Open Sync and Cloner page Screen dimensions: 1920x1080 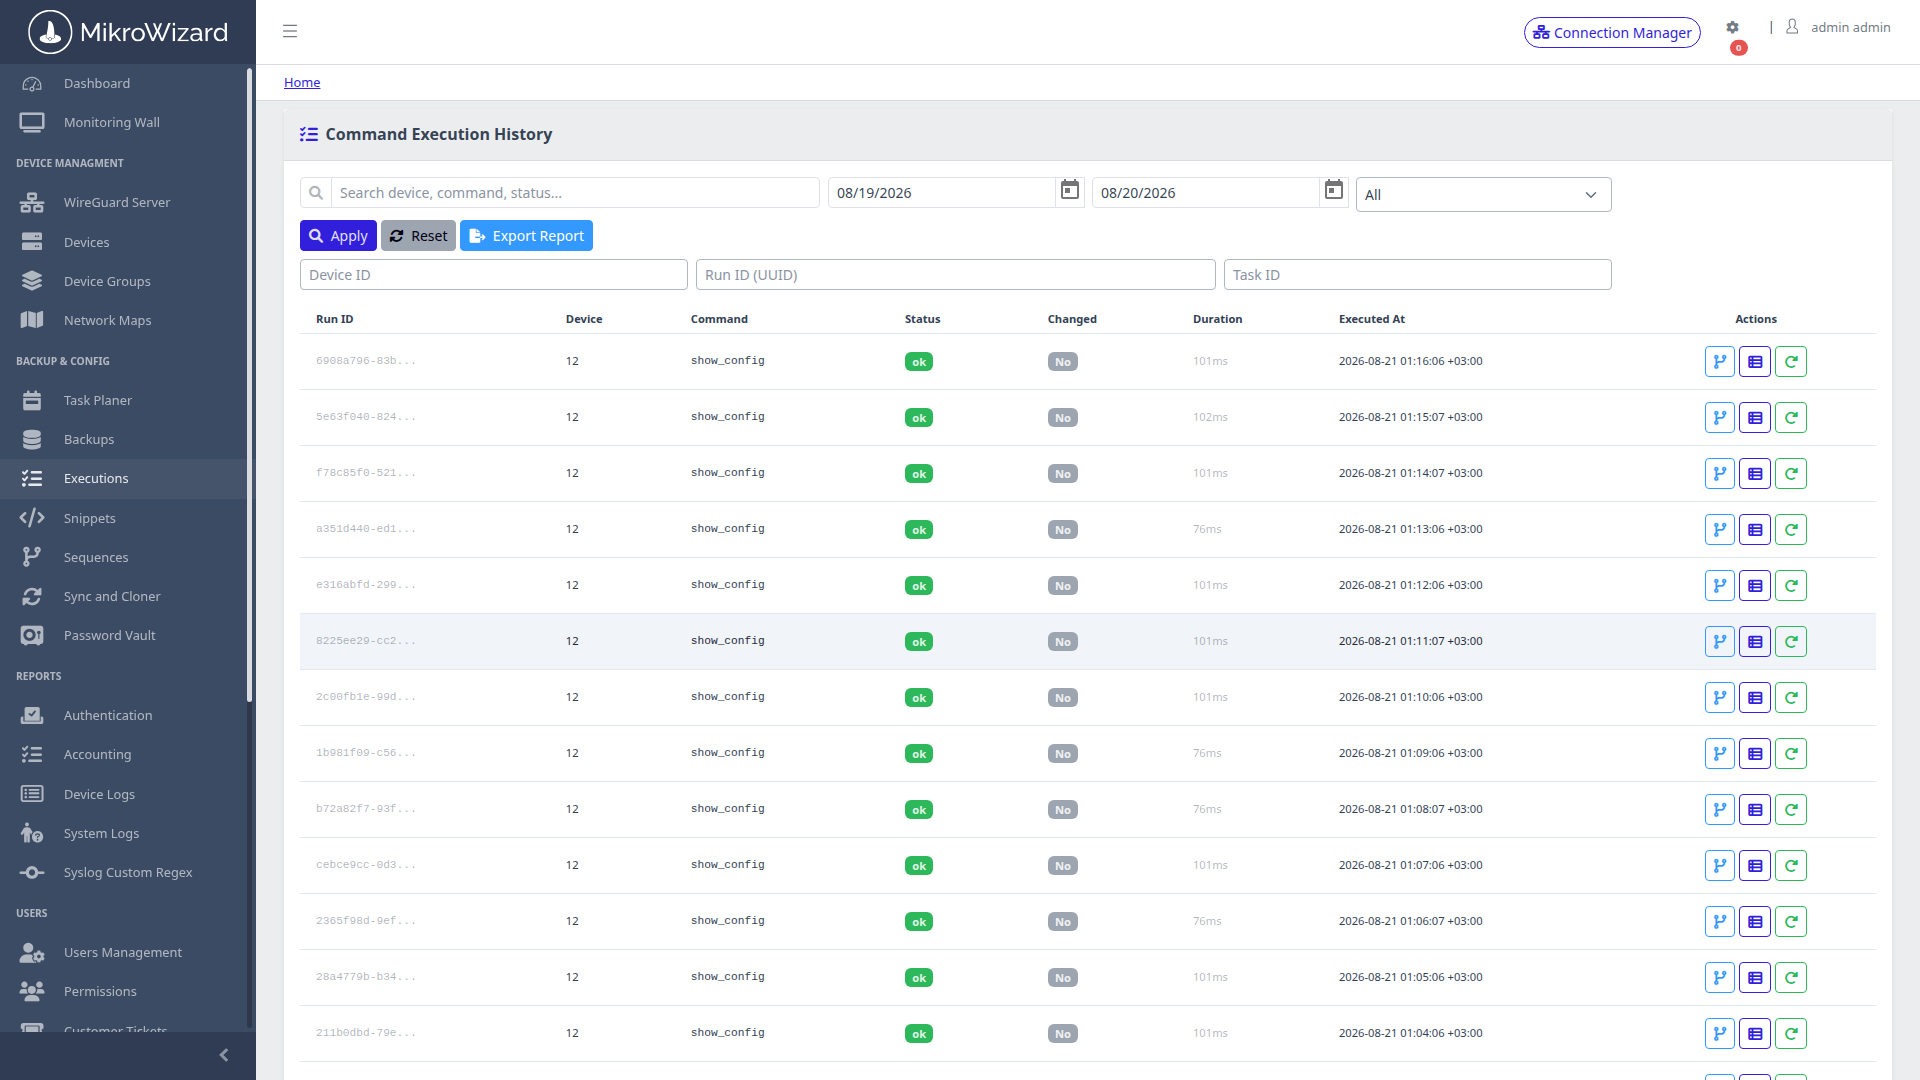124,597
